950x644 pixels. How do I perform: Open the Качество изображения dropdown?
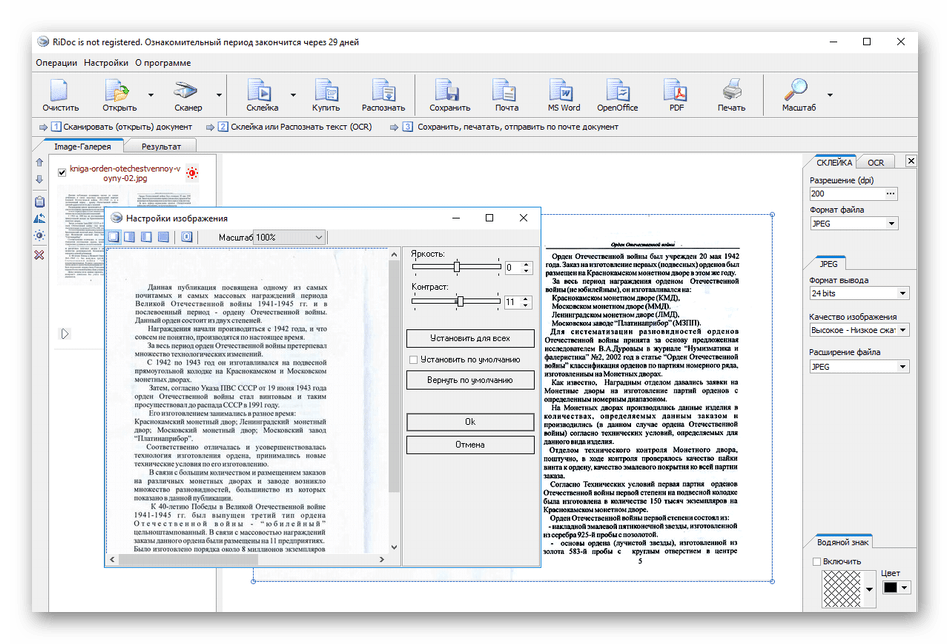coord(859,330)
